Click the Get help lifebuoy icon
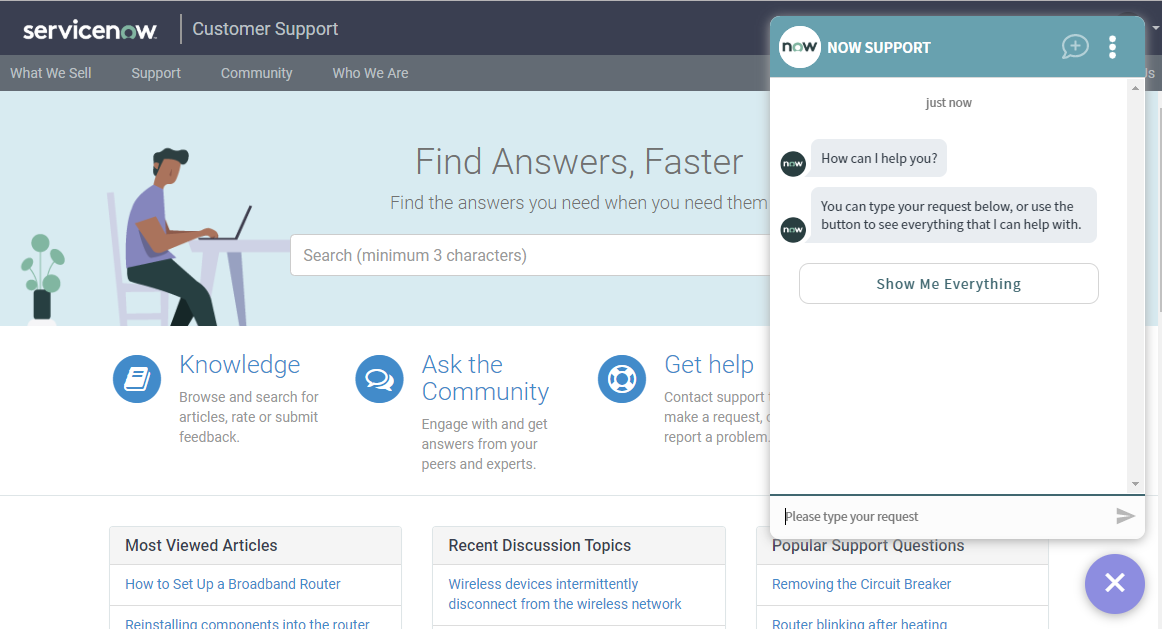1162x629 pixels. click(622, 379)
